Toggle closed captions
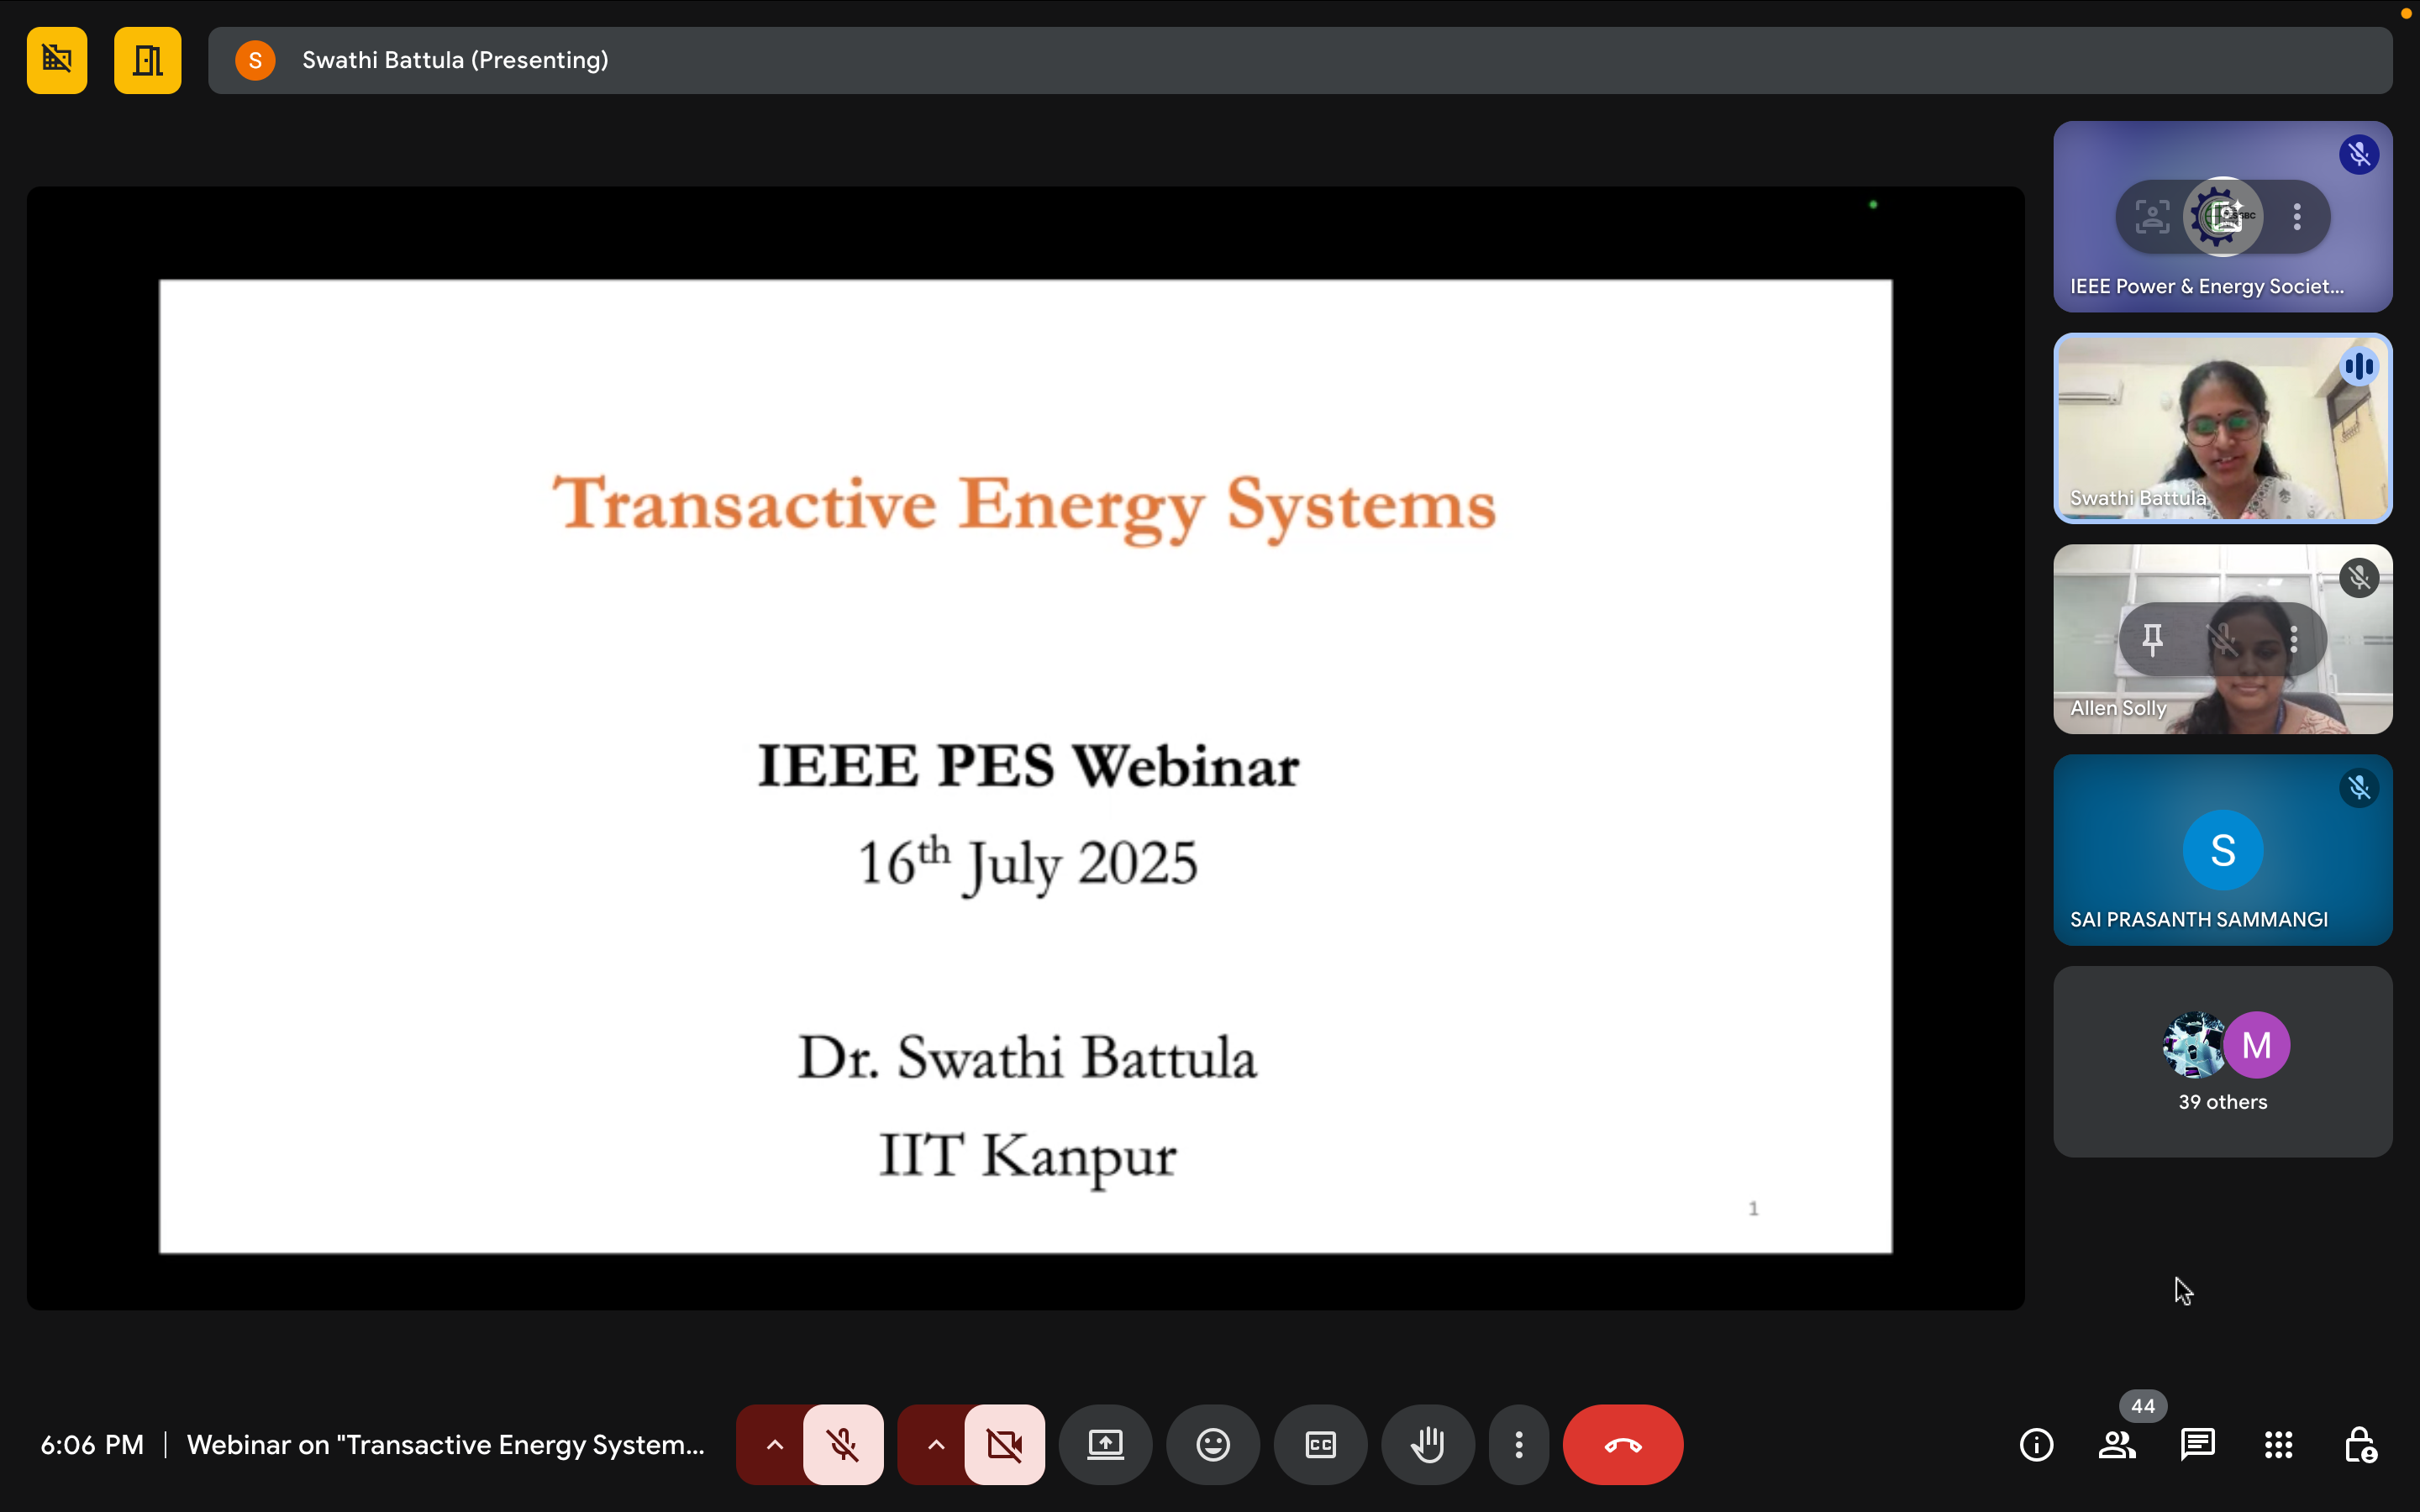The width and height of the screenshot is (2420, 1512). pos(1320,1444)
